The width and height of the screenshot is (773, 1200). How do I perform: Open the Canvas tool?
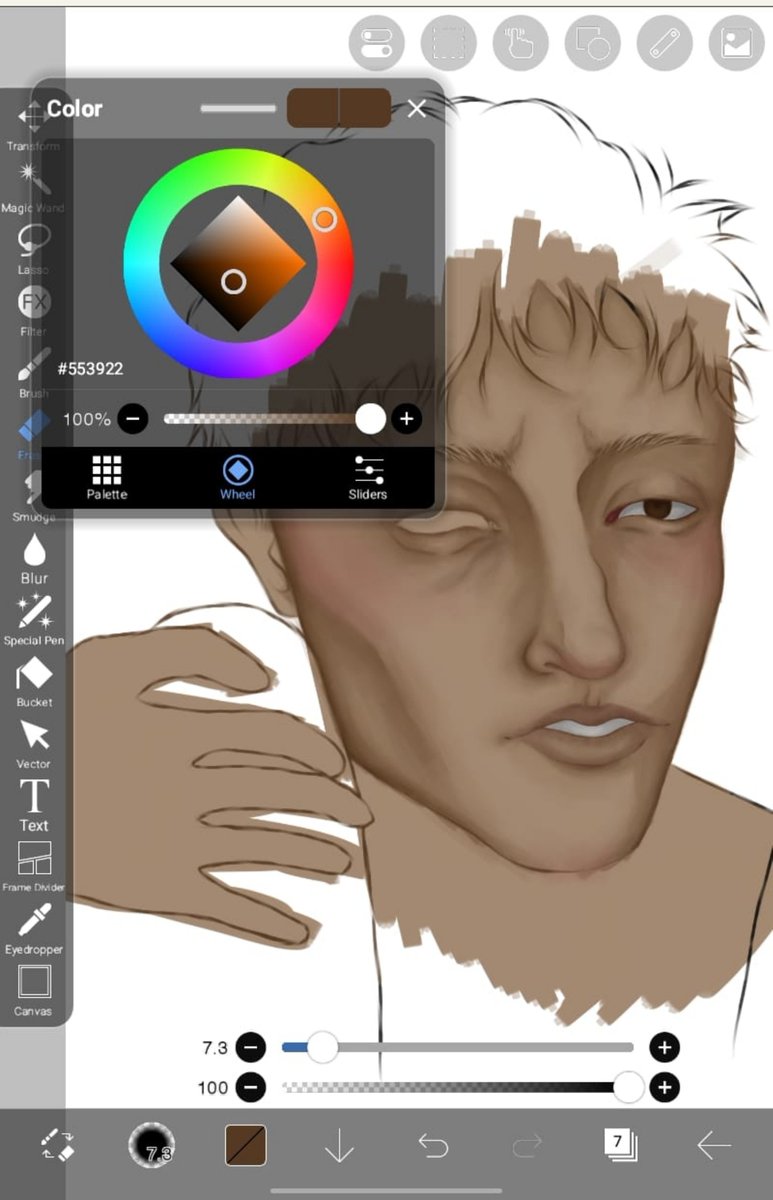tap(34, 990)
